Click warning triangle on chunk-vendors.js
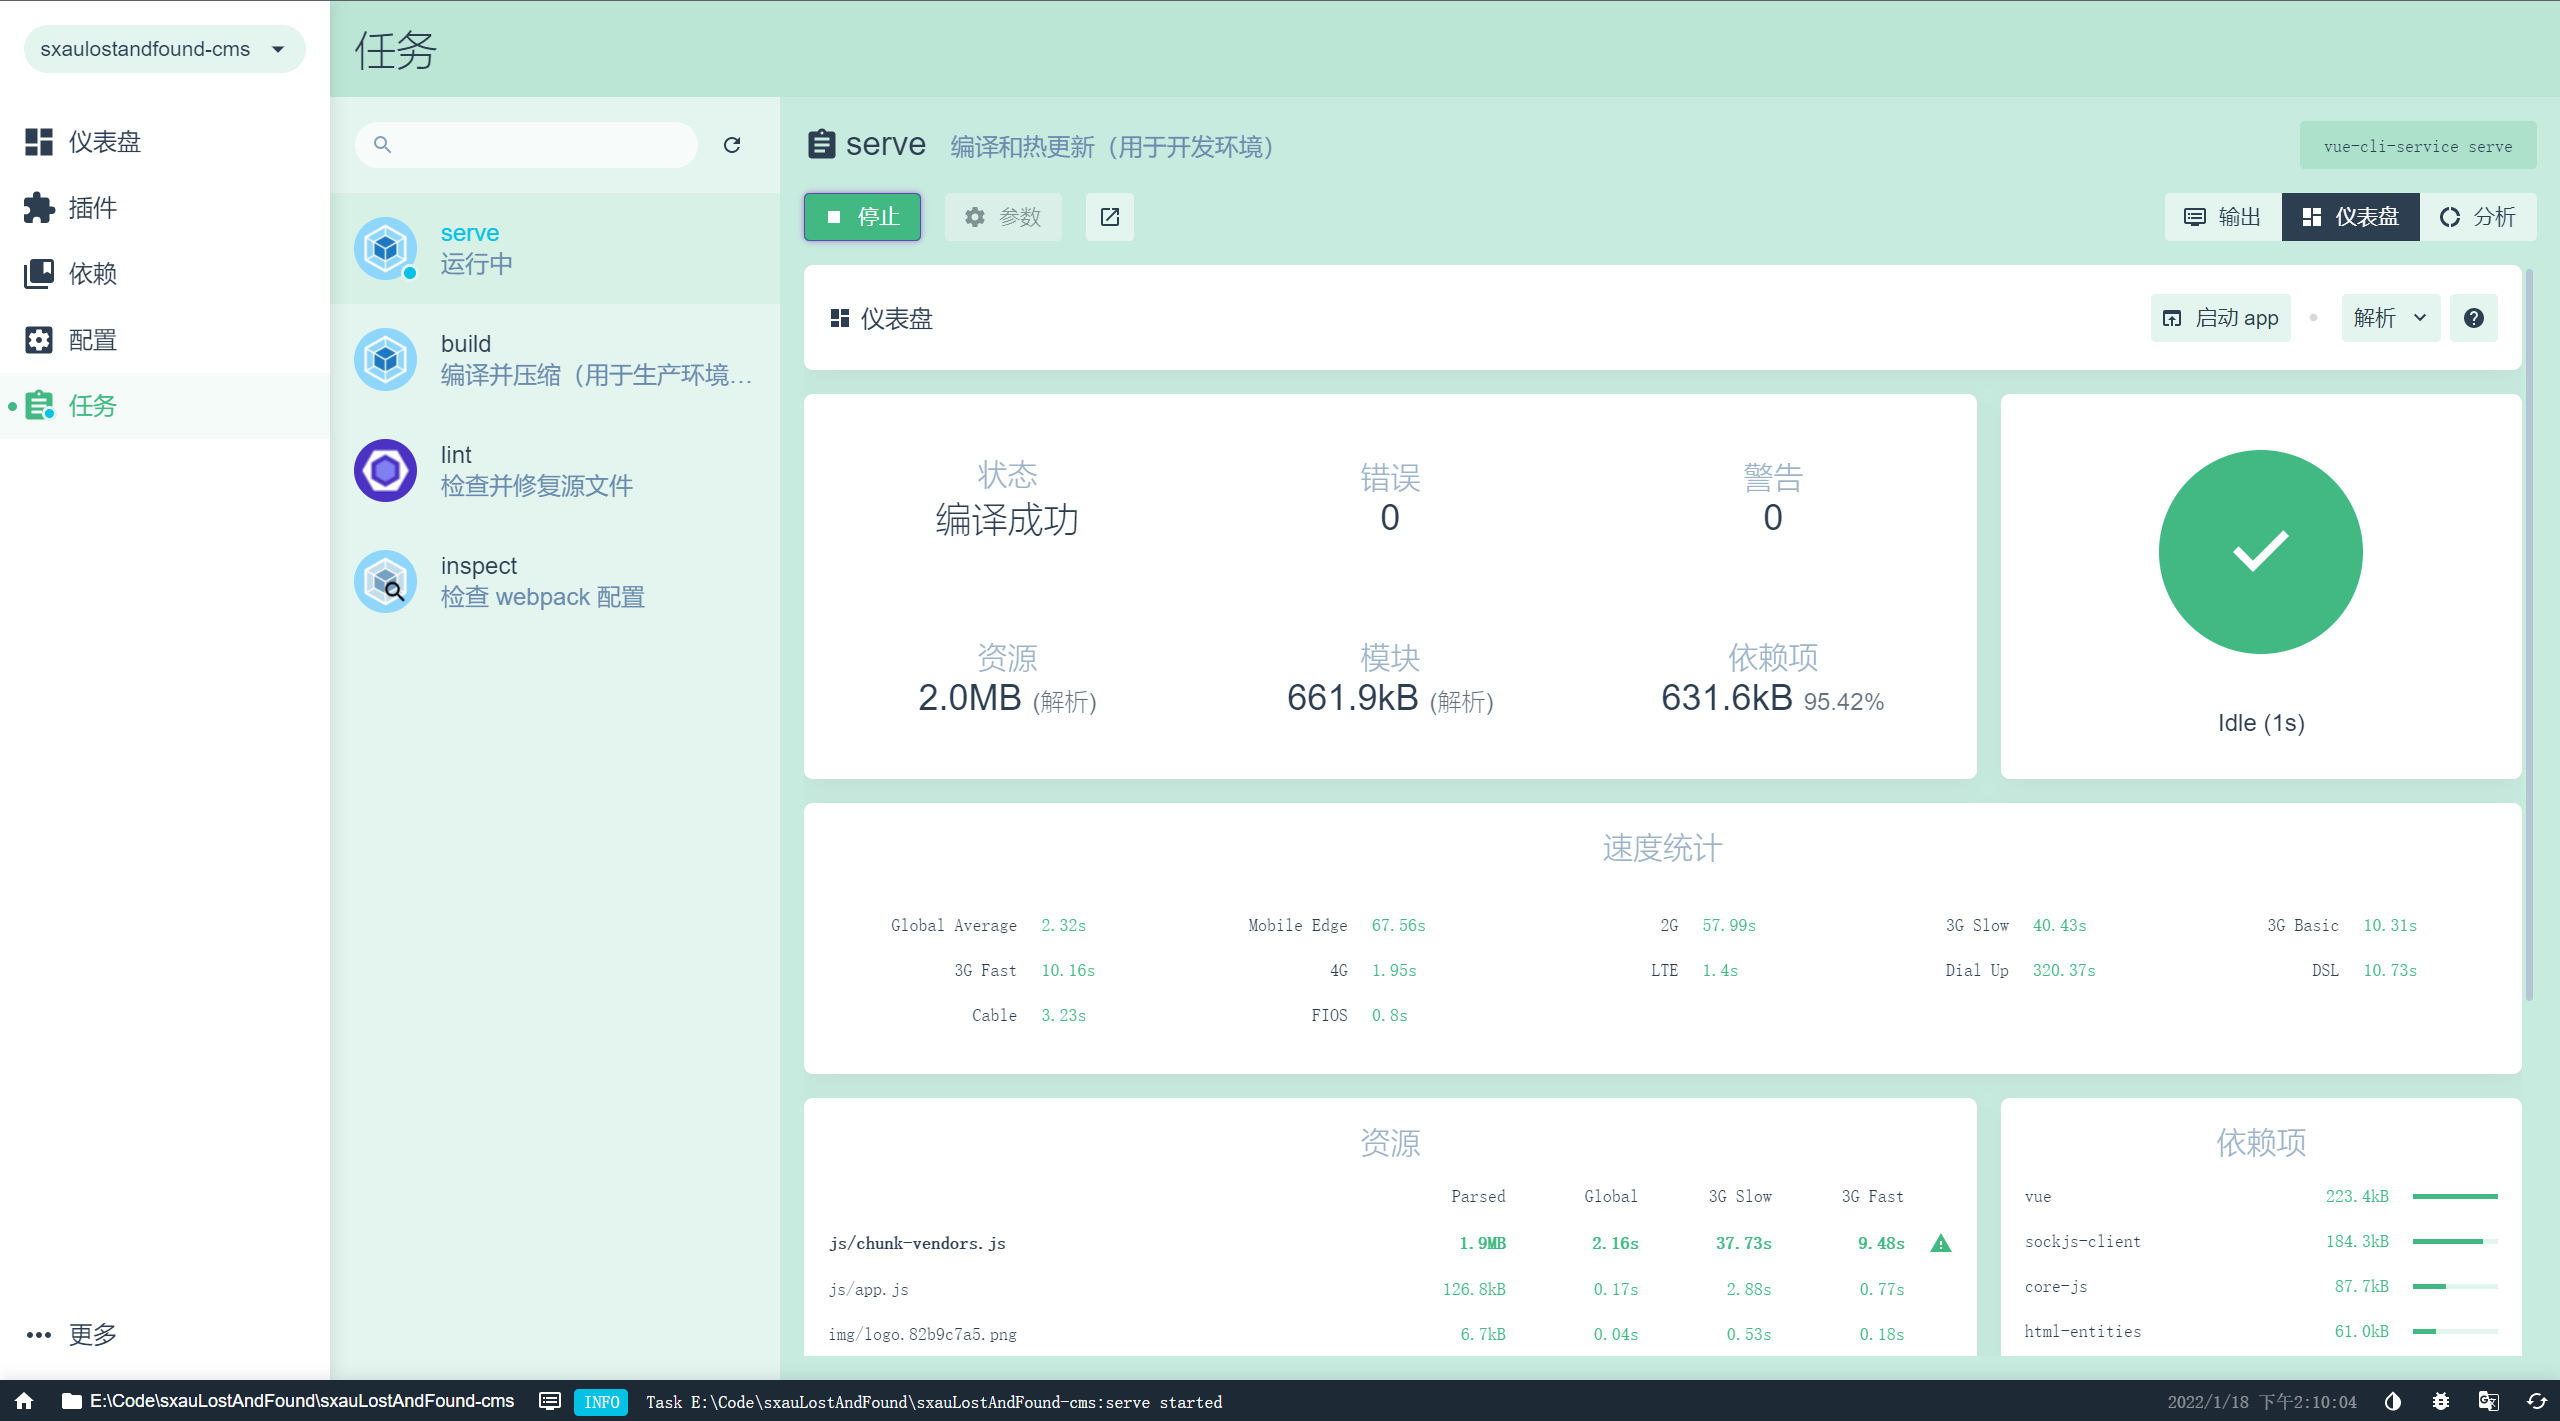Viewport: 2560px width, 1421px height. [x=1941, y=1243]
